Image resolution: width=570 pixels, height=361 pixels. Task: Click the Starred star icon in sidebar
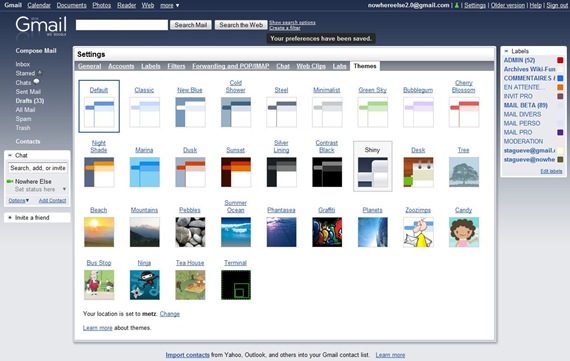click(x=40, y=73)
